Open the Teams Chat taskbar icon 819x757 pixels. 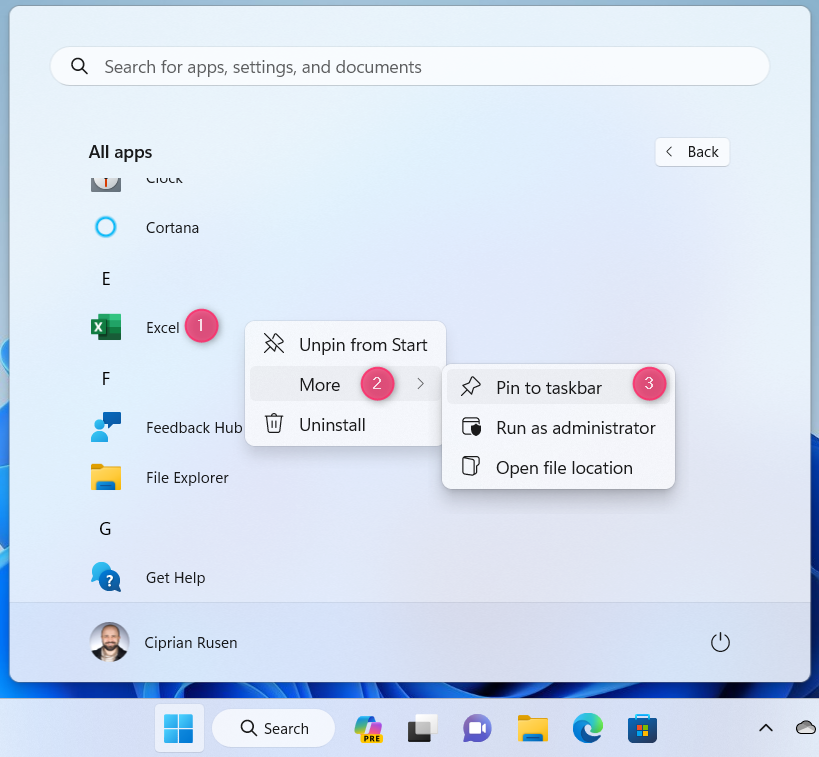(477, 728)
